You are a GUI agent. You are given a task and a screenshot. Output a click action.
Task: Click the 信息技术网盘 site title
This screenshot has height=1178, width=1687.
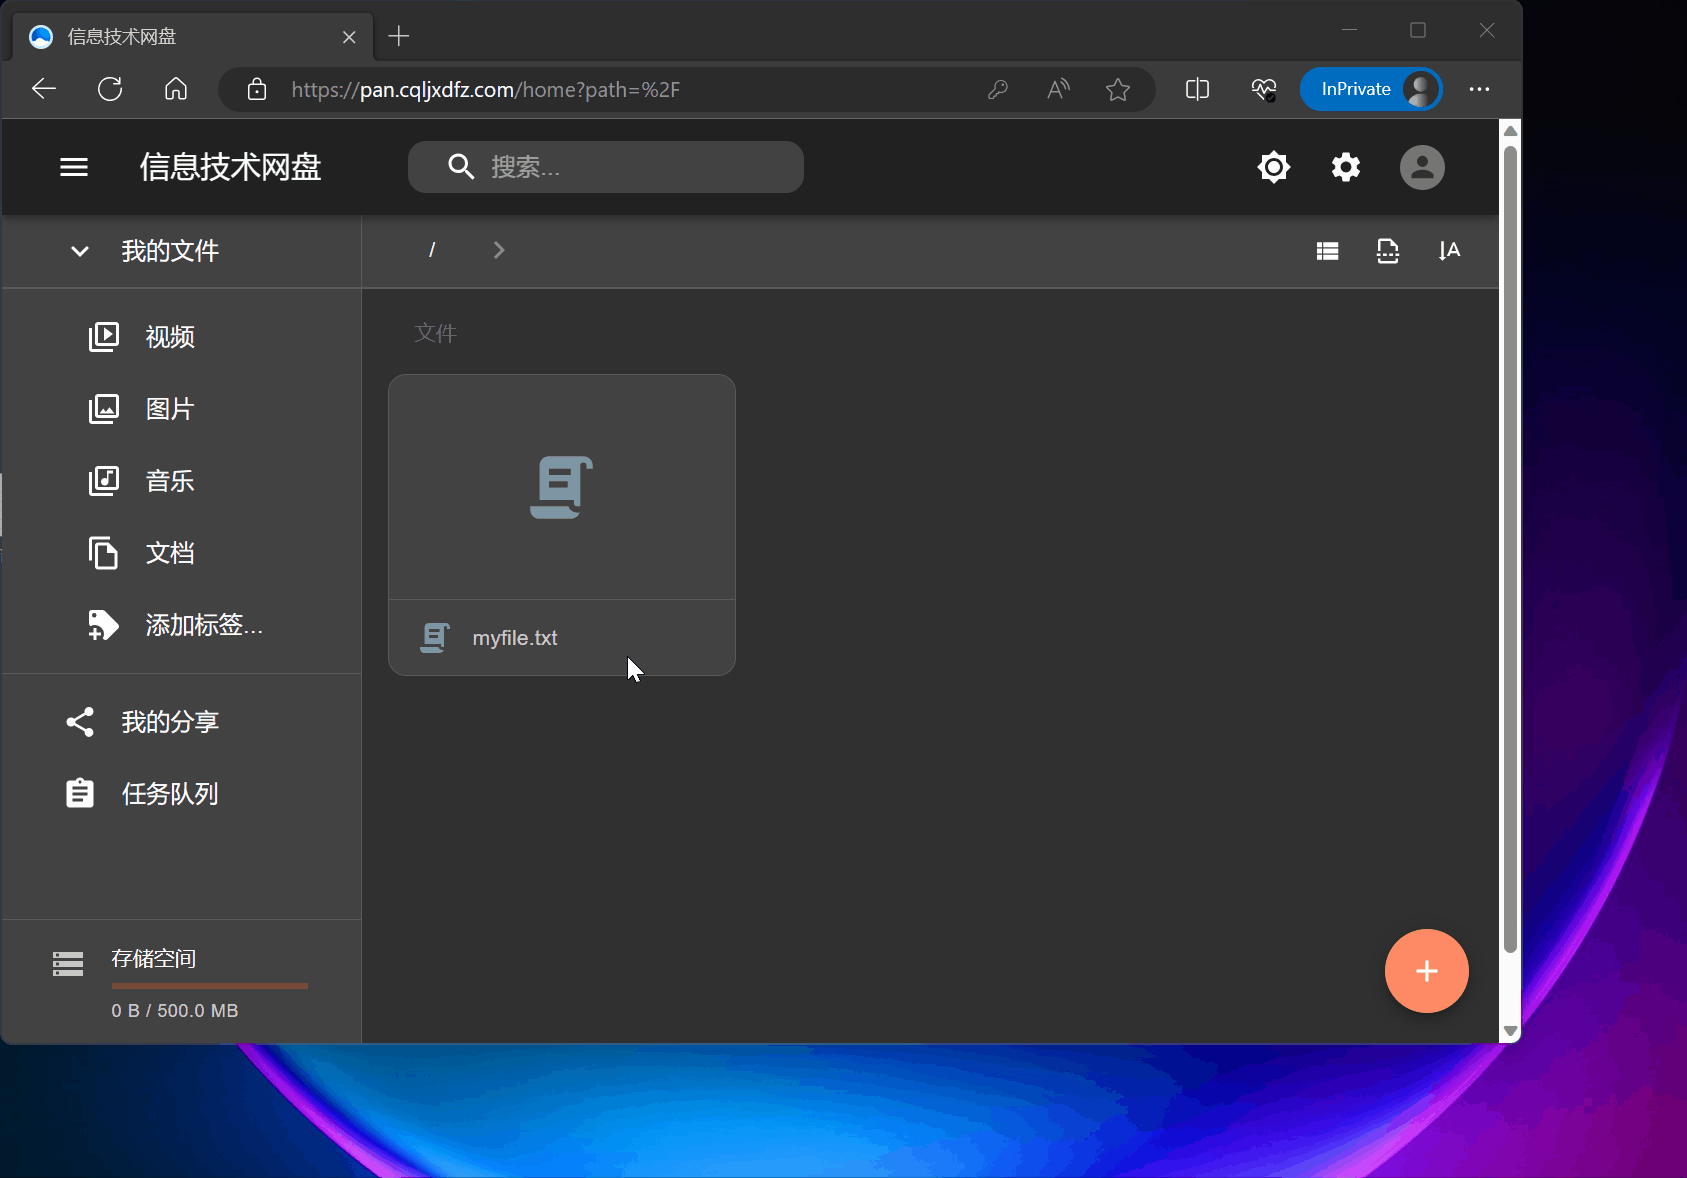[231, 167]
